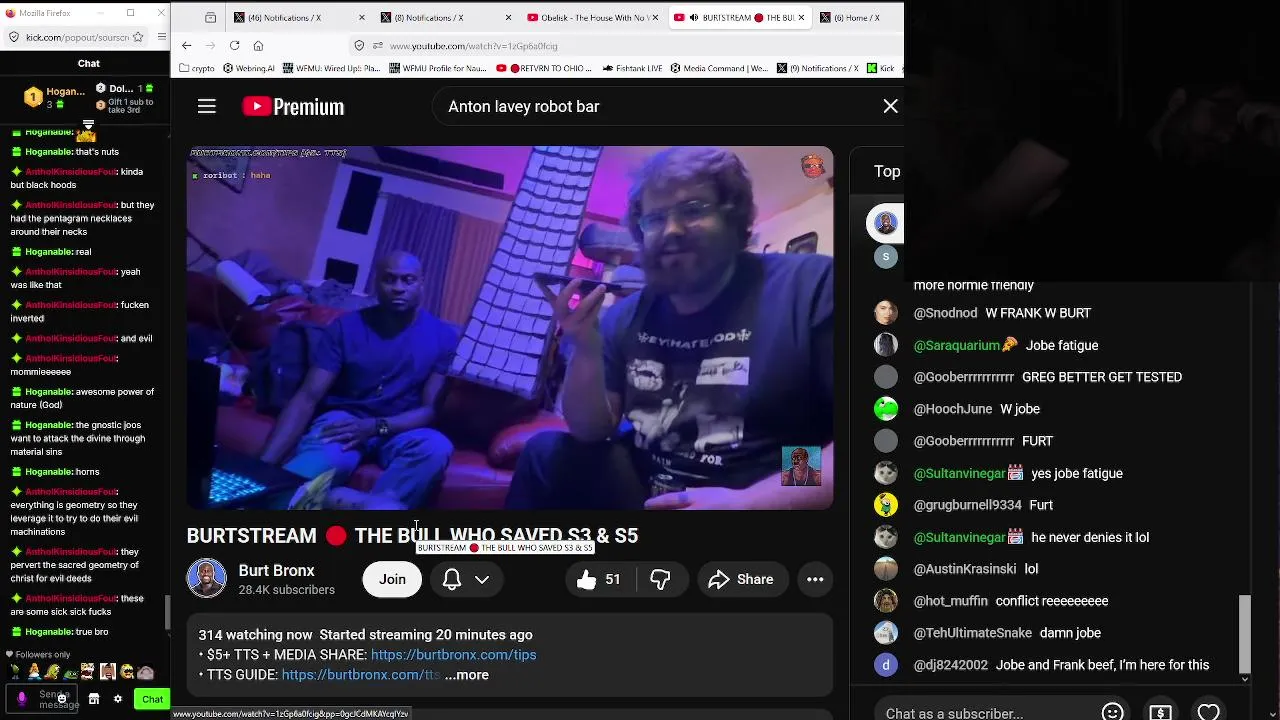Viewport: 1280px width, 720px height.
Task: Open @HoochJune green avatar
Action: point(886,409)
